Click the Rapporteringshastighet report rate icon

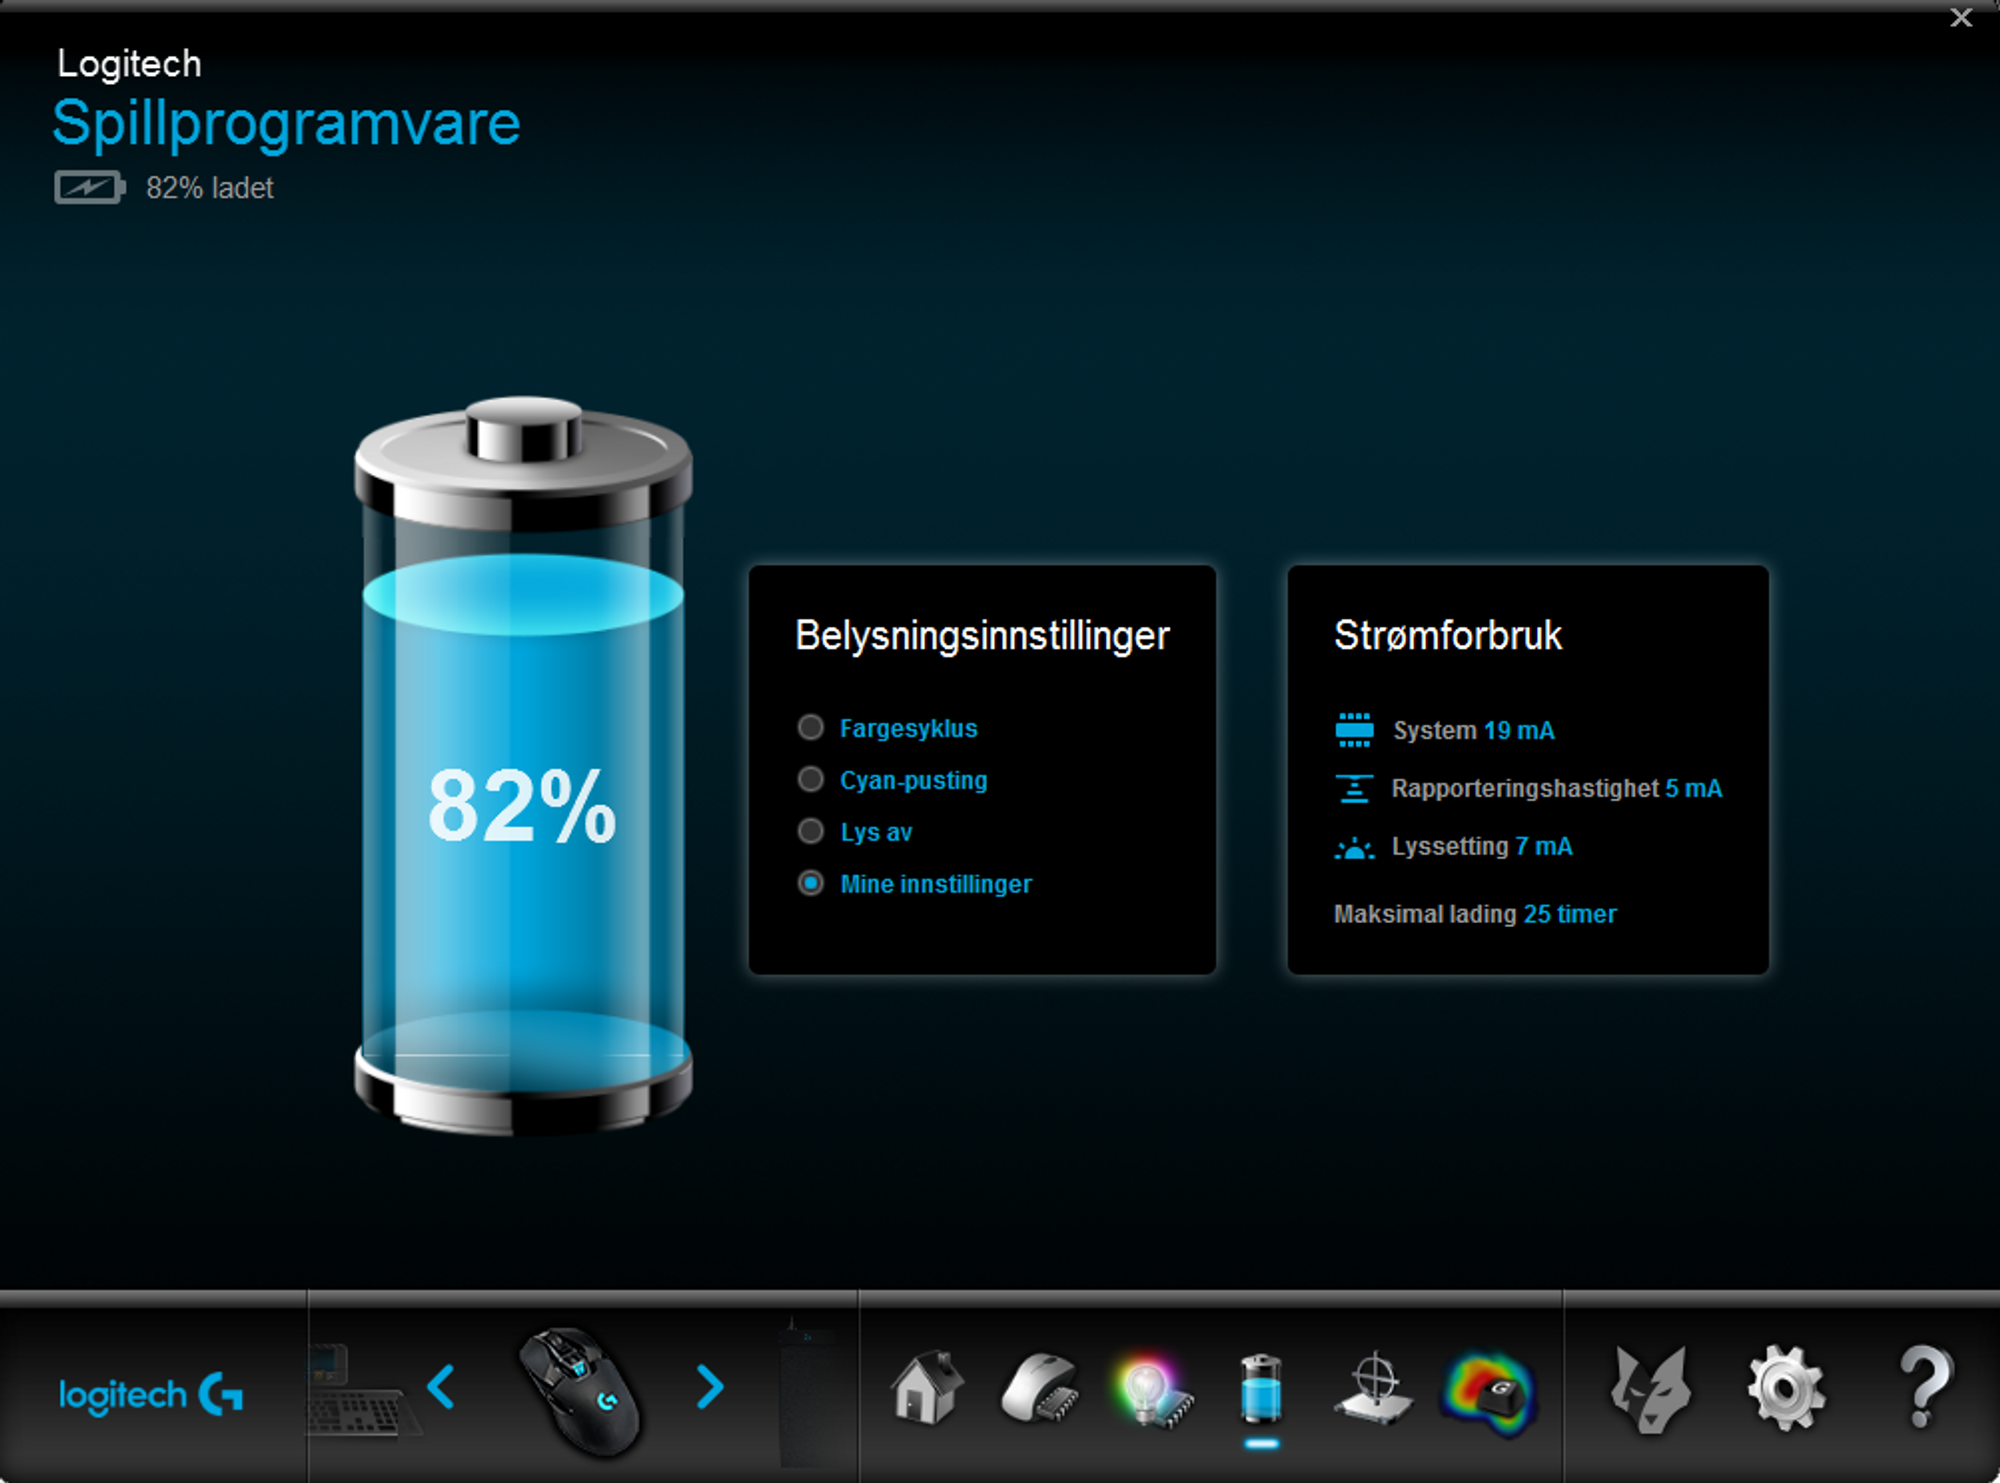1354,788
